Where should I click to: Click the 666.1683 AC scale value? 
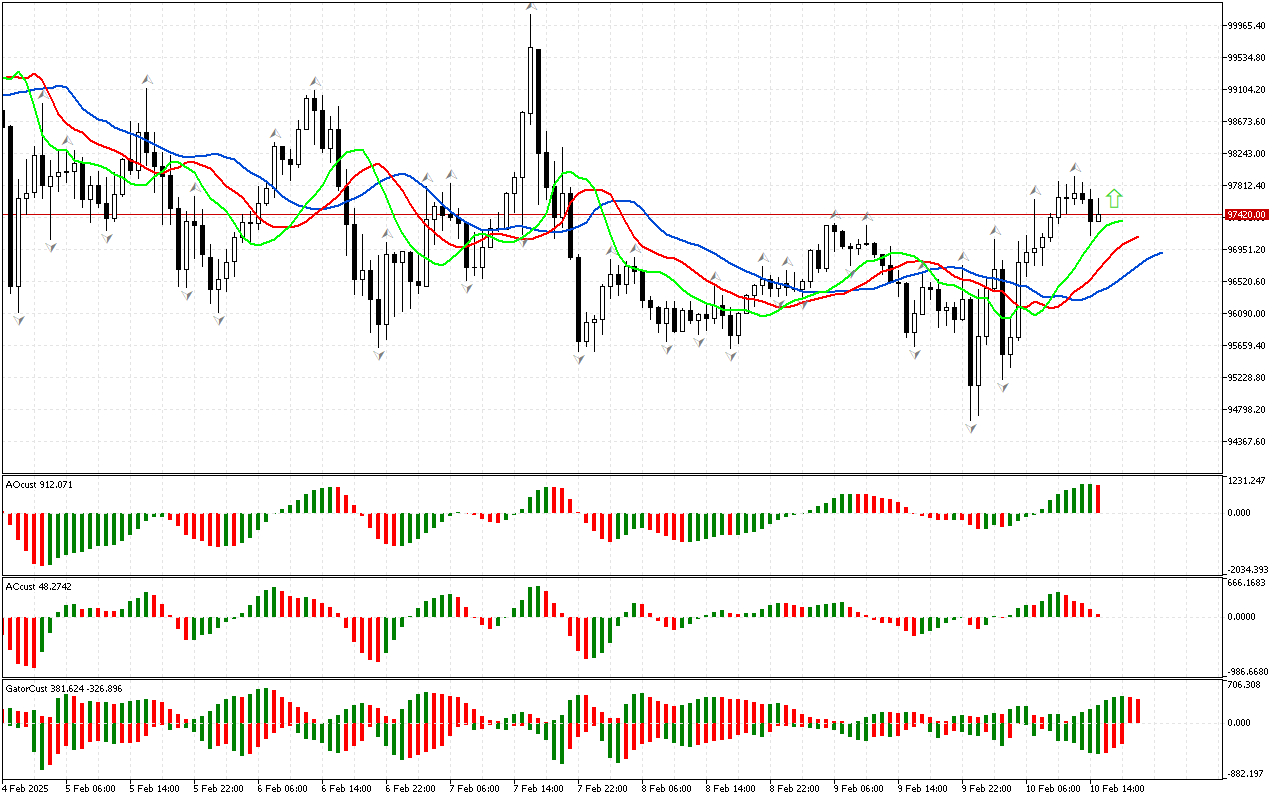pos(1247,583)
